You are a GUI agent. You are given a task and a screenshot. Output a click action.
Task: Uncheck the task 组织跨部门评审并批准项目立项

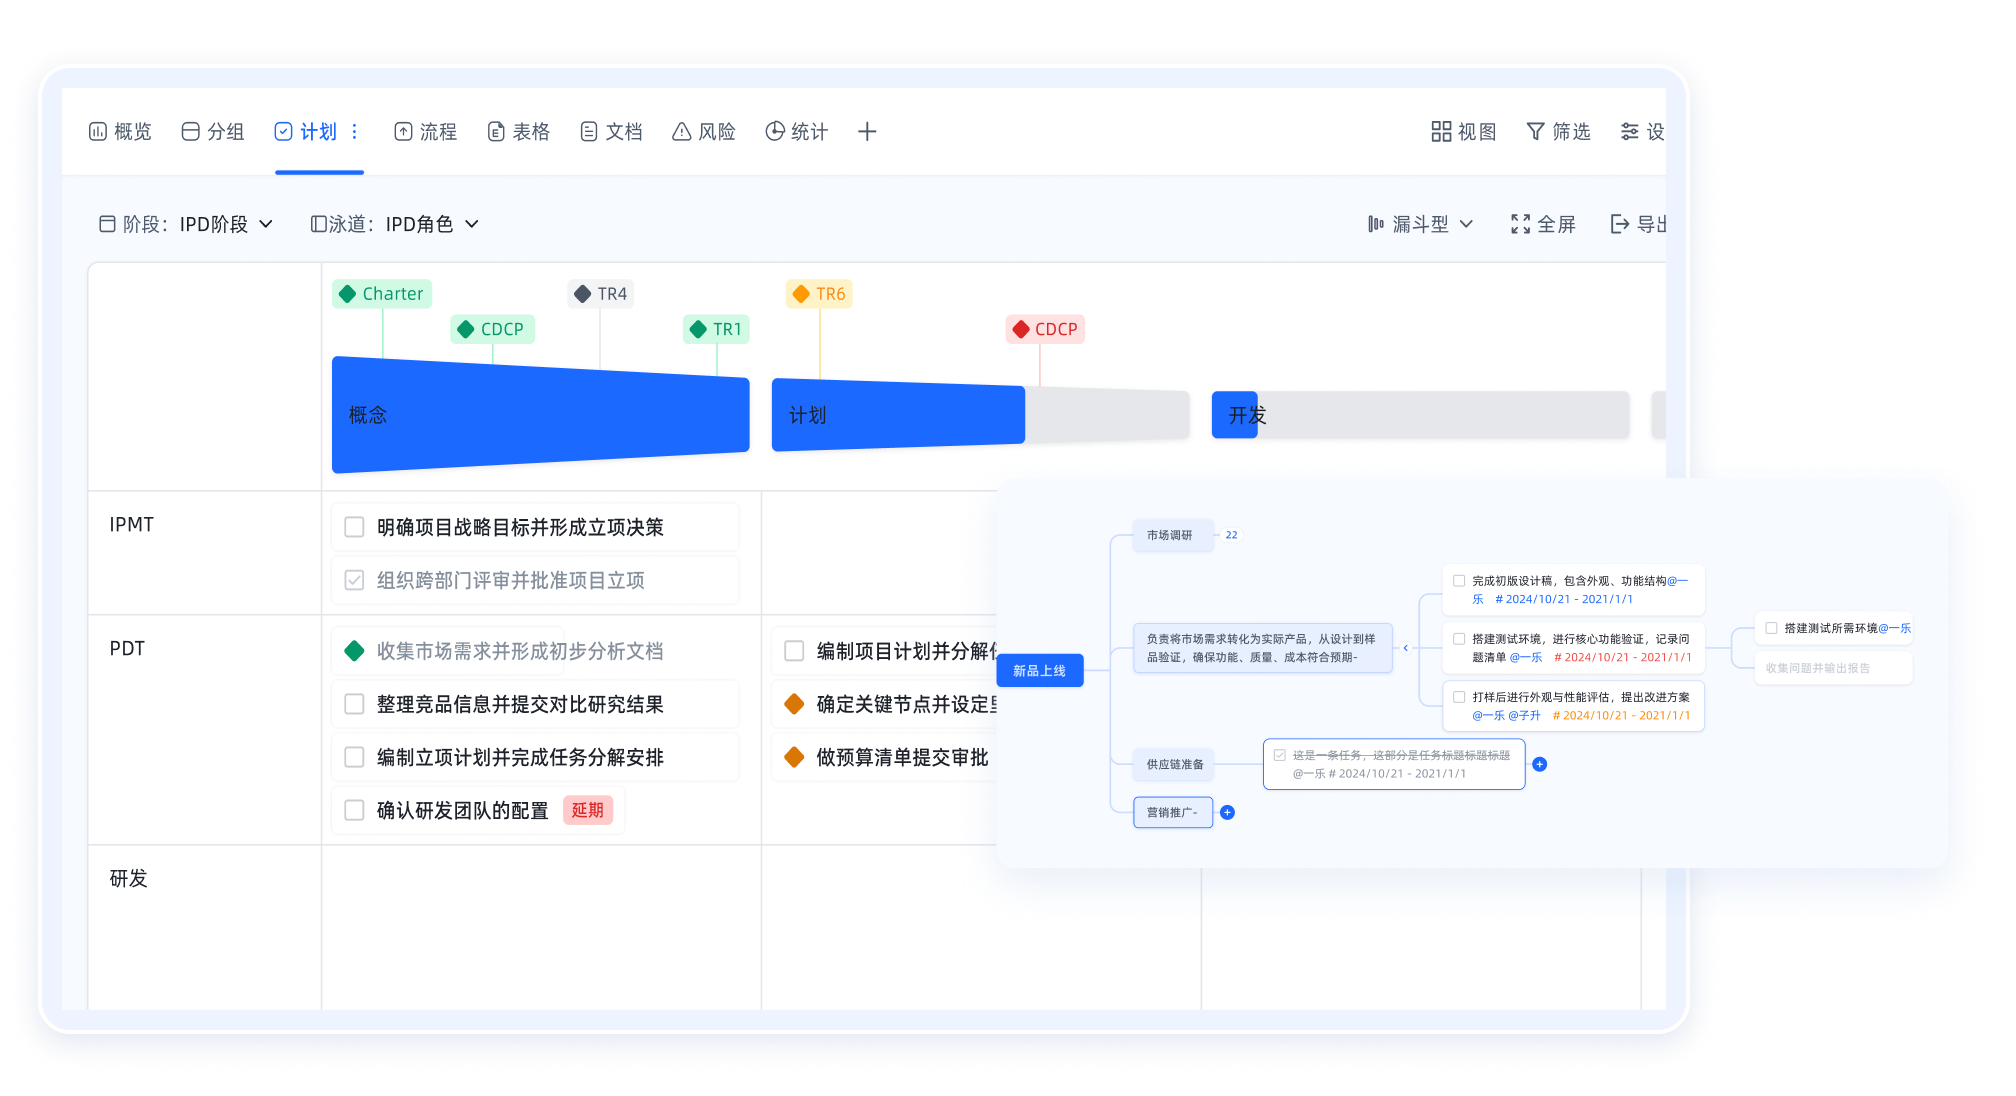click(354, 580)
